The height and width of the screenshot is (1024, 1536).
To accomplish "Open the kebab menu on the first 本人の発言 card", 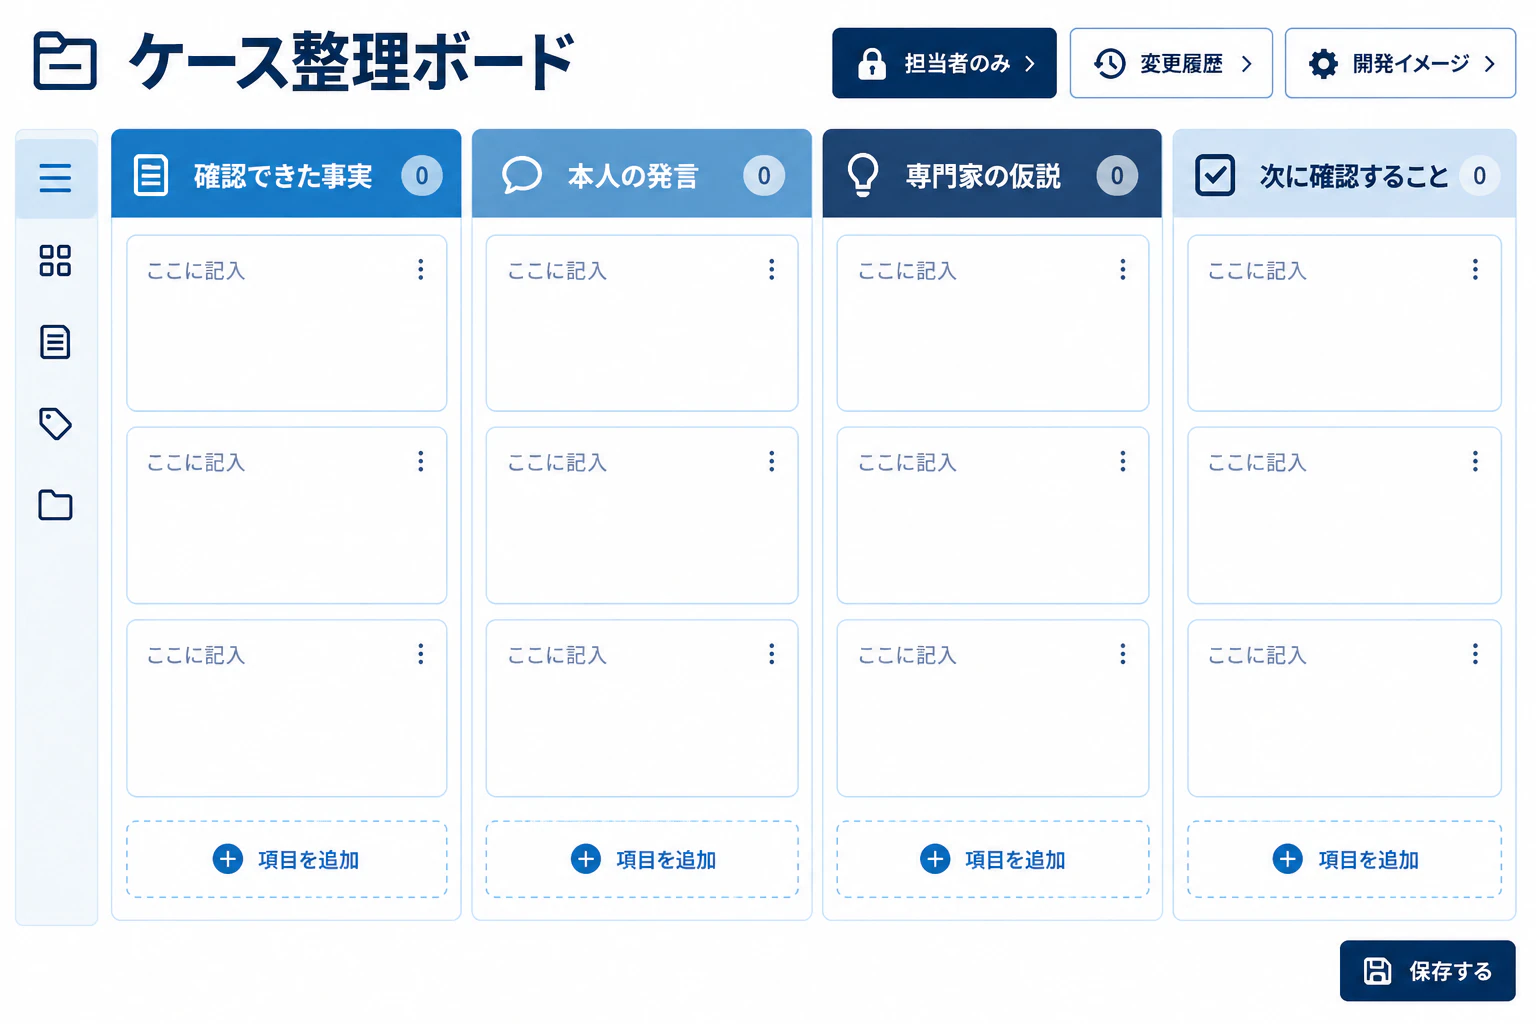I will click(772, 269).
